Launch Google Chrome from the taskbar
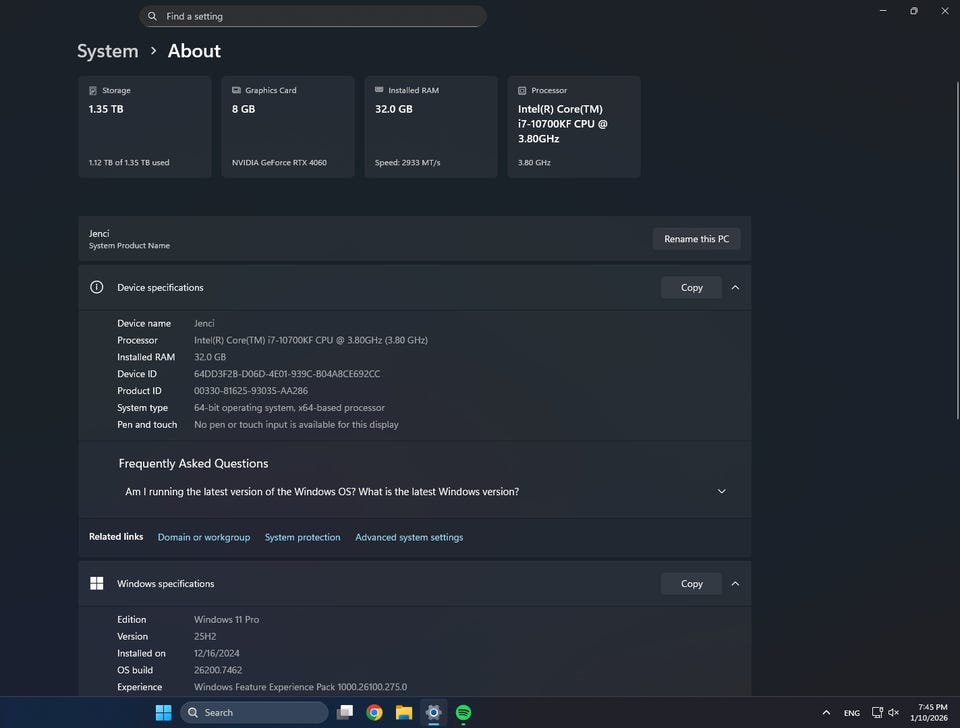 pos(374,712)
